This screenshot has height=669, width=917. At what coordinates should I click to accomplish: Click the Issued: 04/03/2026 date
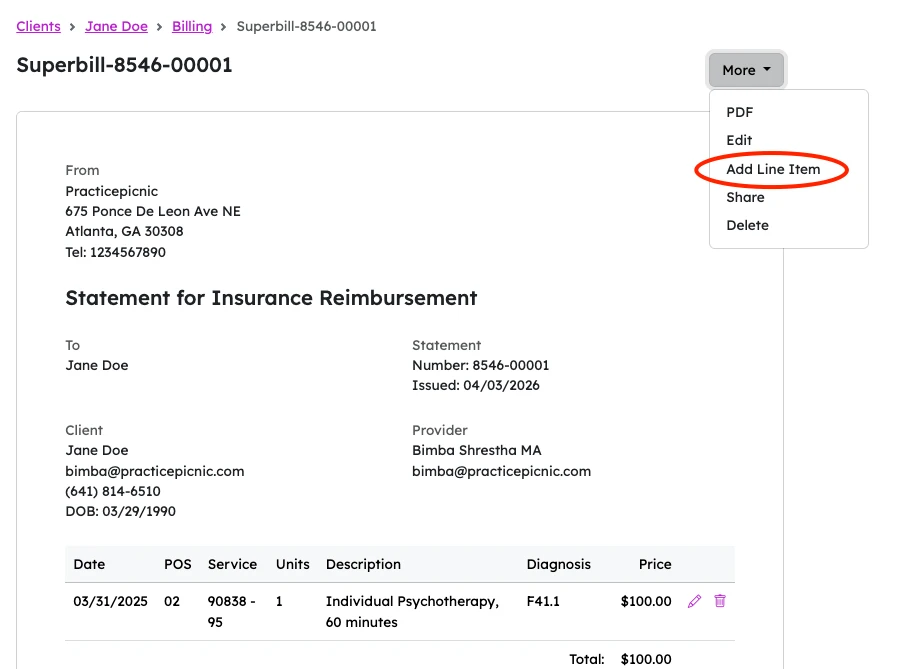point(476,385)
